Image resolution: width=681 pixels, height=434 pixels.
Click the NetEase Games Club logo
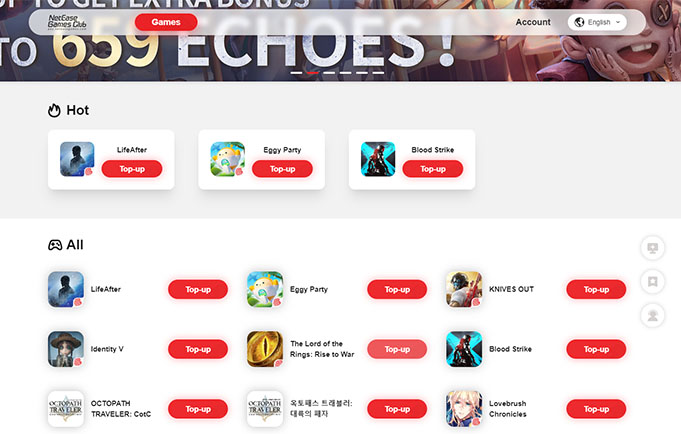coord(67,22)
